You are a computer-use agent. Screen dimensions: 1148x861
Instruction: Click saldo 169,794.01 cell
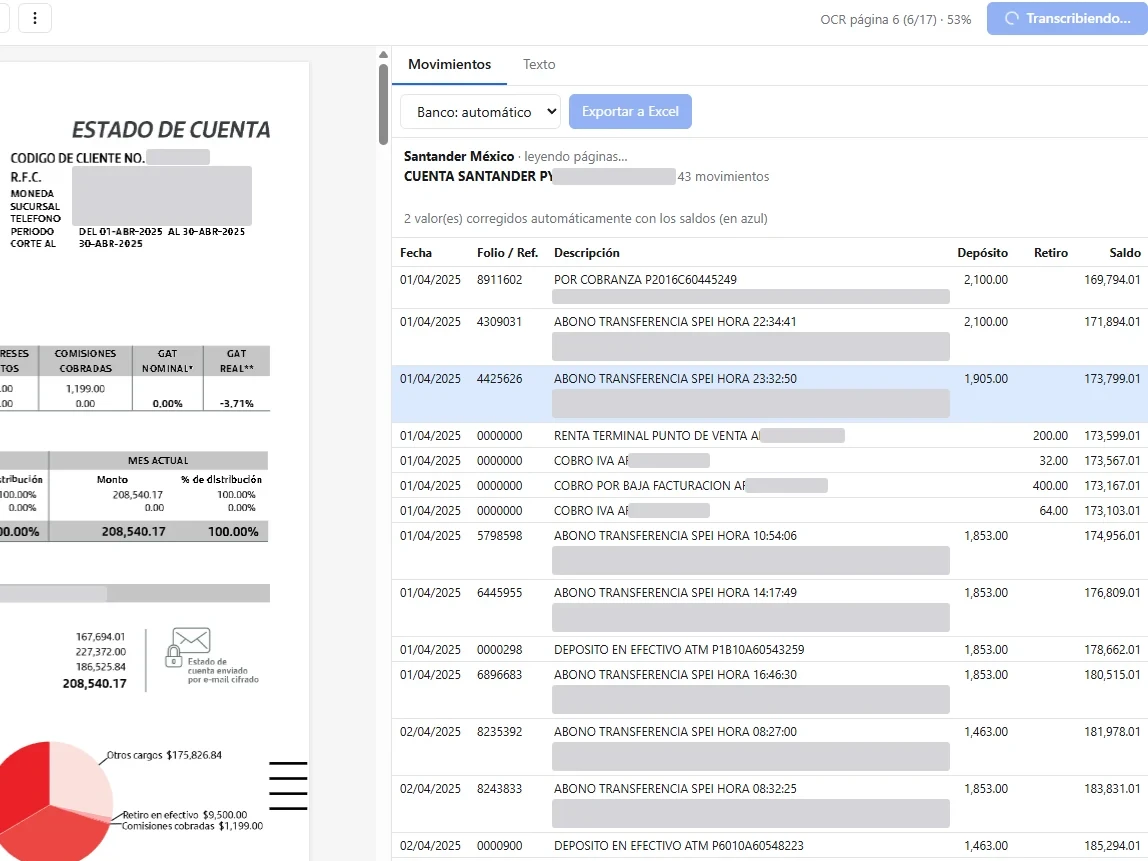pyautogui.click(x=1112, y=280)
